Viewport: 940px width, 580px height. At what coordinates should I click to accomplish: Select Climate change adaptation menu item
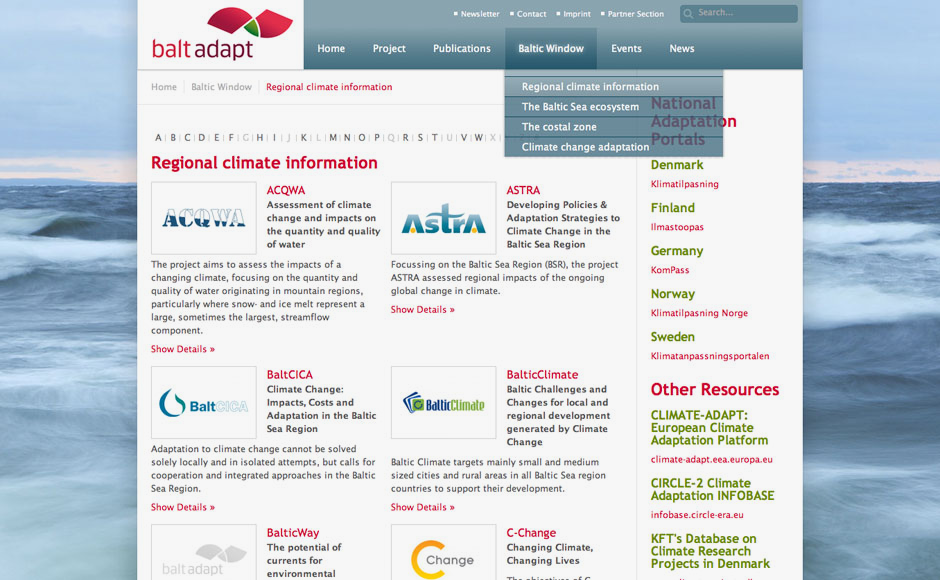[x=585, y=147]
